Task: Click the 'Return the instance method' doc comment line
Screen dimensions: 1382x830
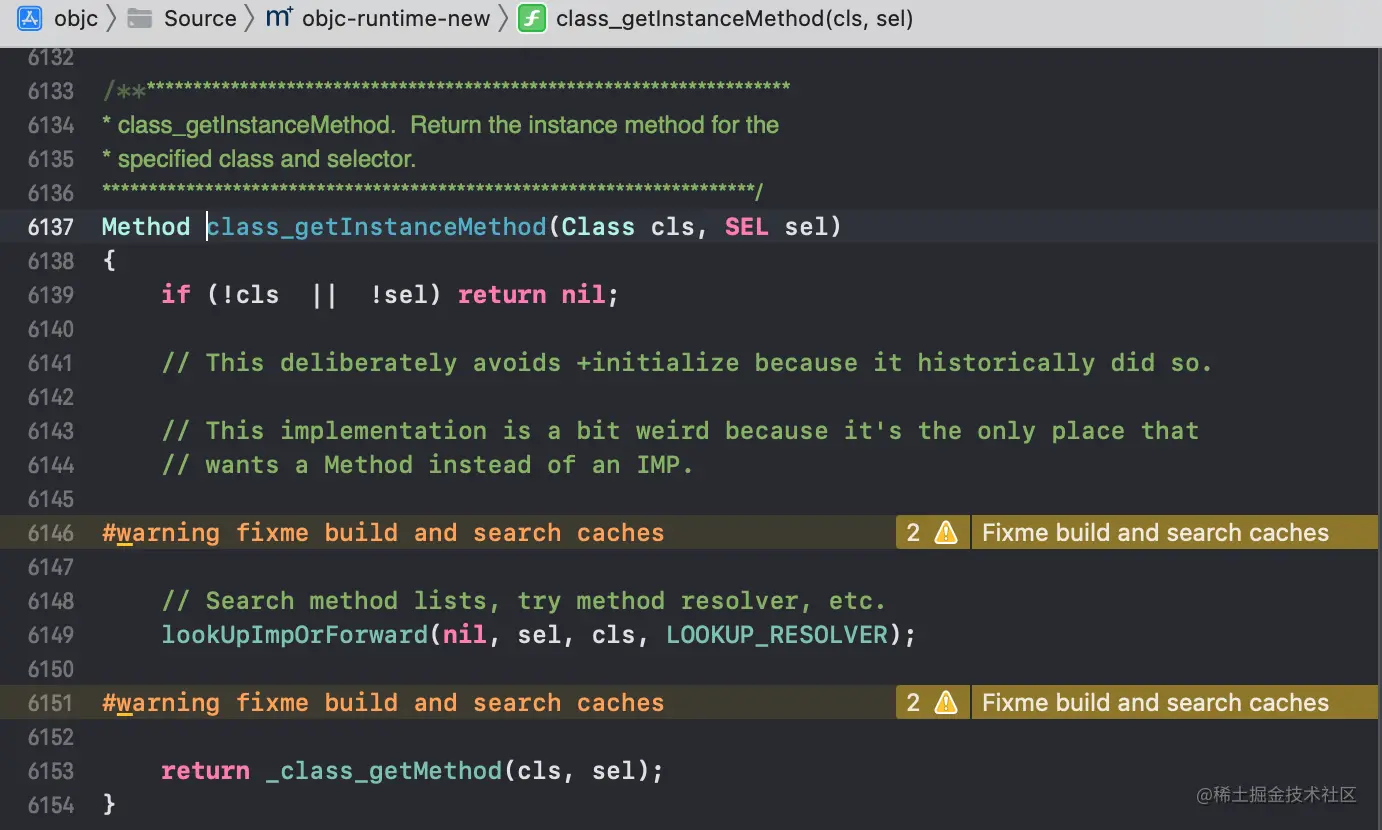Action: (441, 125)
